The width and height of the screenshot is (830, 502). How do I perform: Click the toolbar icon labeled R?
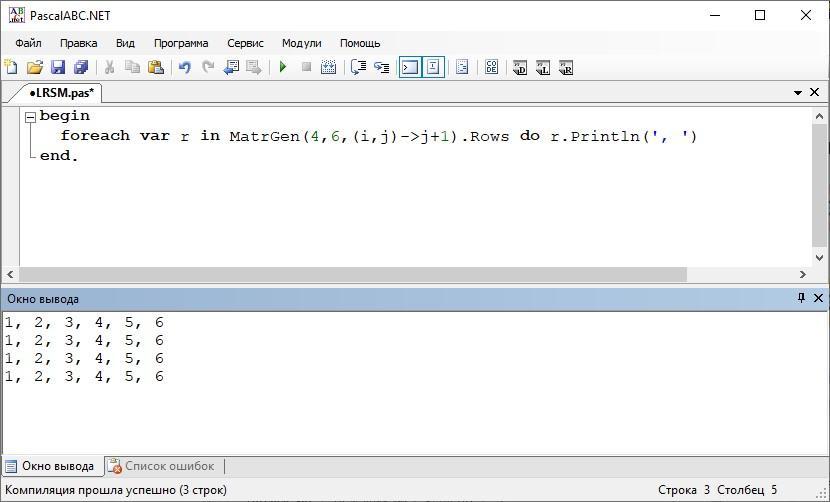(566, 68)
